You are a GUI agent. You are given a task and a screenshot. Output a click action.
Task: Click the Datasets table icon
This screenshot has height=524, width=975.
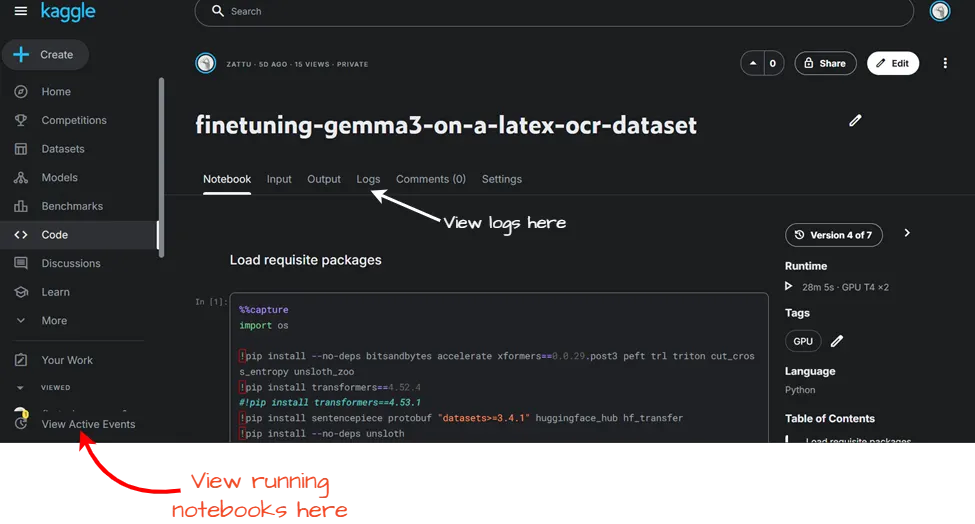point(21,149)
